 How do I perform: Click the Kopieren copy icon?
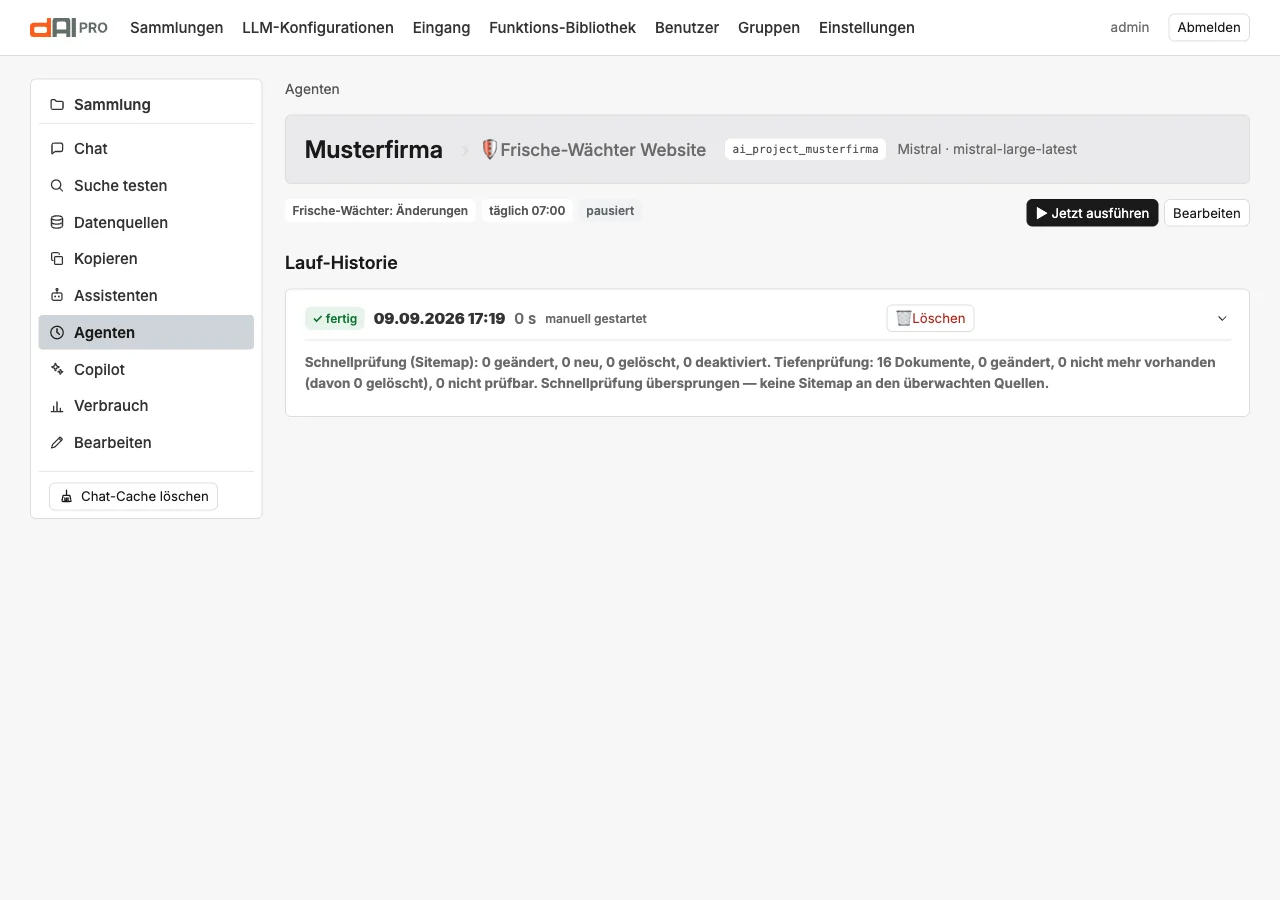point(57,259)
